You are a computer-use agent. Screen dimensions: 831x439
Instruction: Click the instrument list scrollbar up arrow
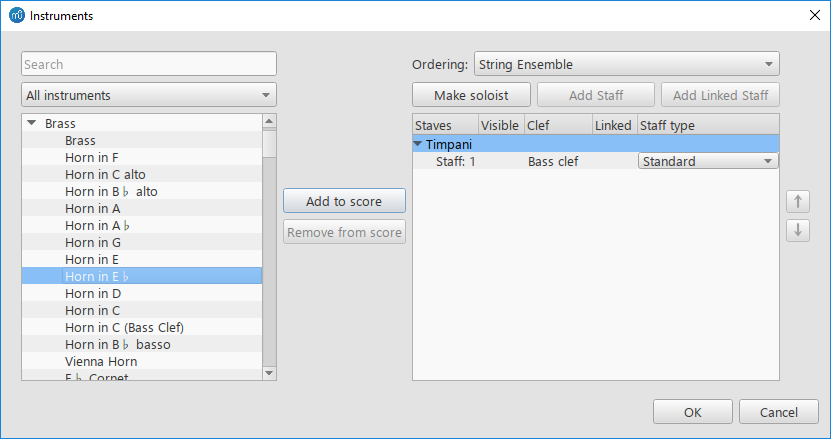click(269, 122)
